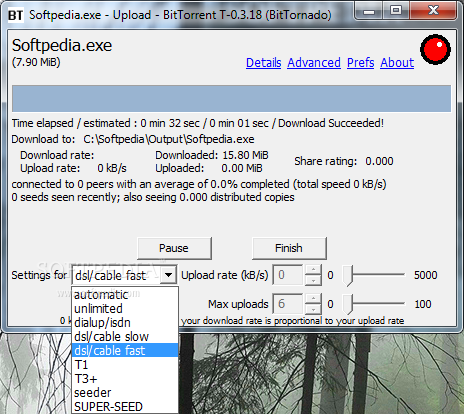Select highlighted 'dsl/cable fast' option
This screenshot has width=464, height=414.
tap(125, 350)
